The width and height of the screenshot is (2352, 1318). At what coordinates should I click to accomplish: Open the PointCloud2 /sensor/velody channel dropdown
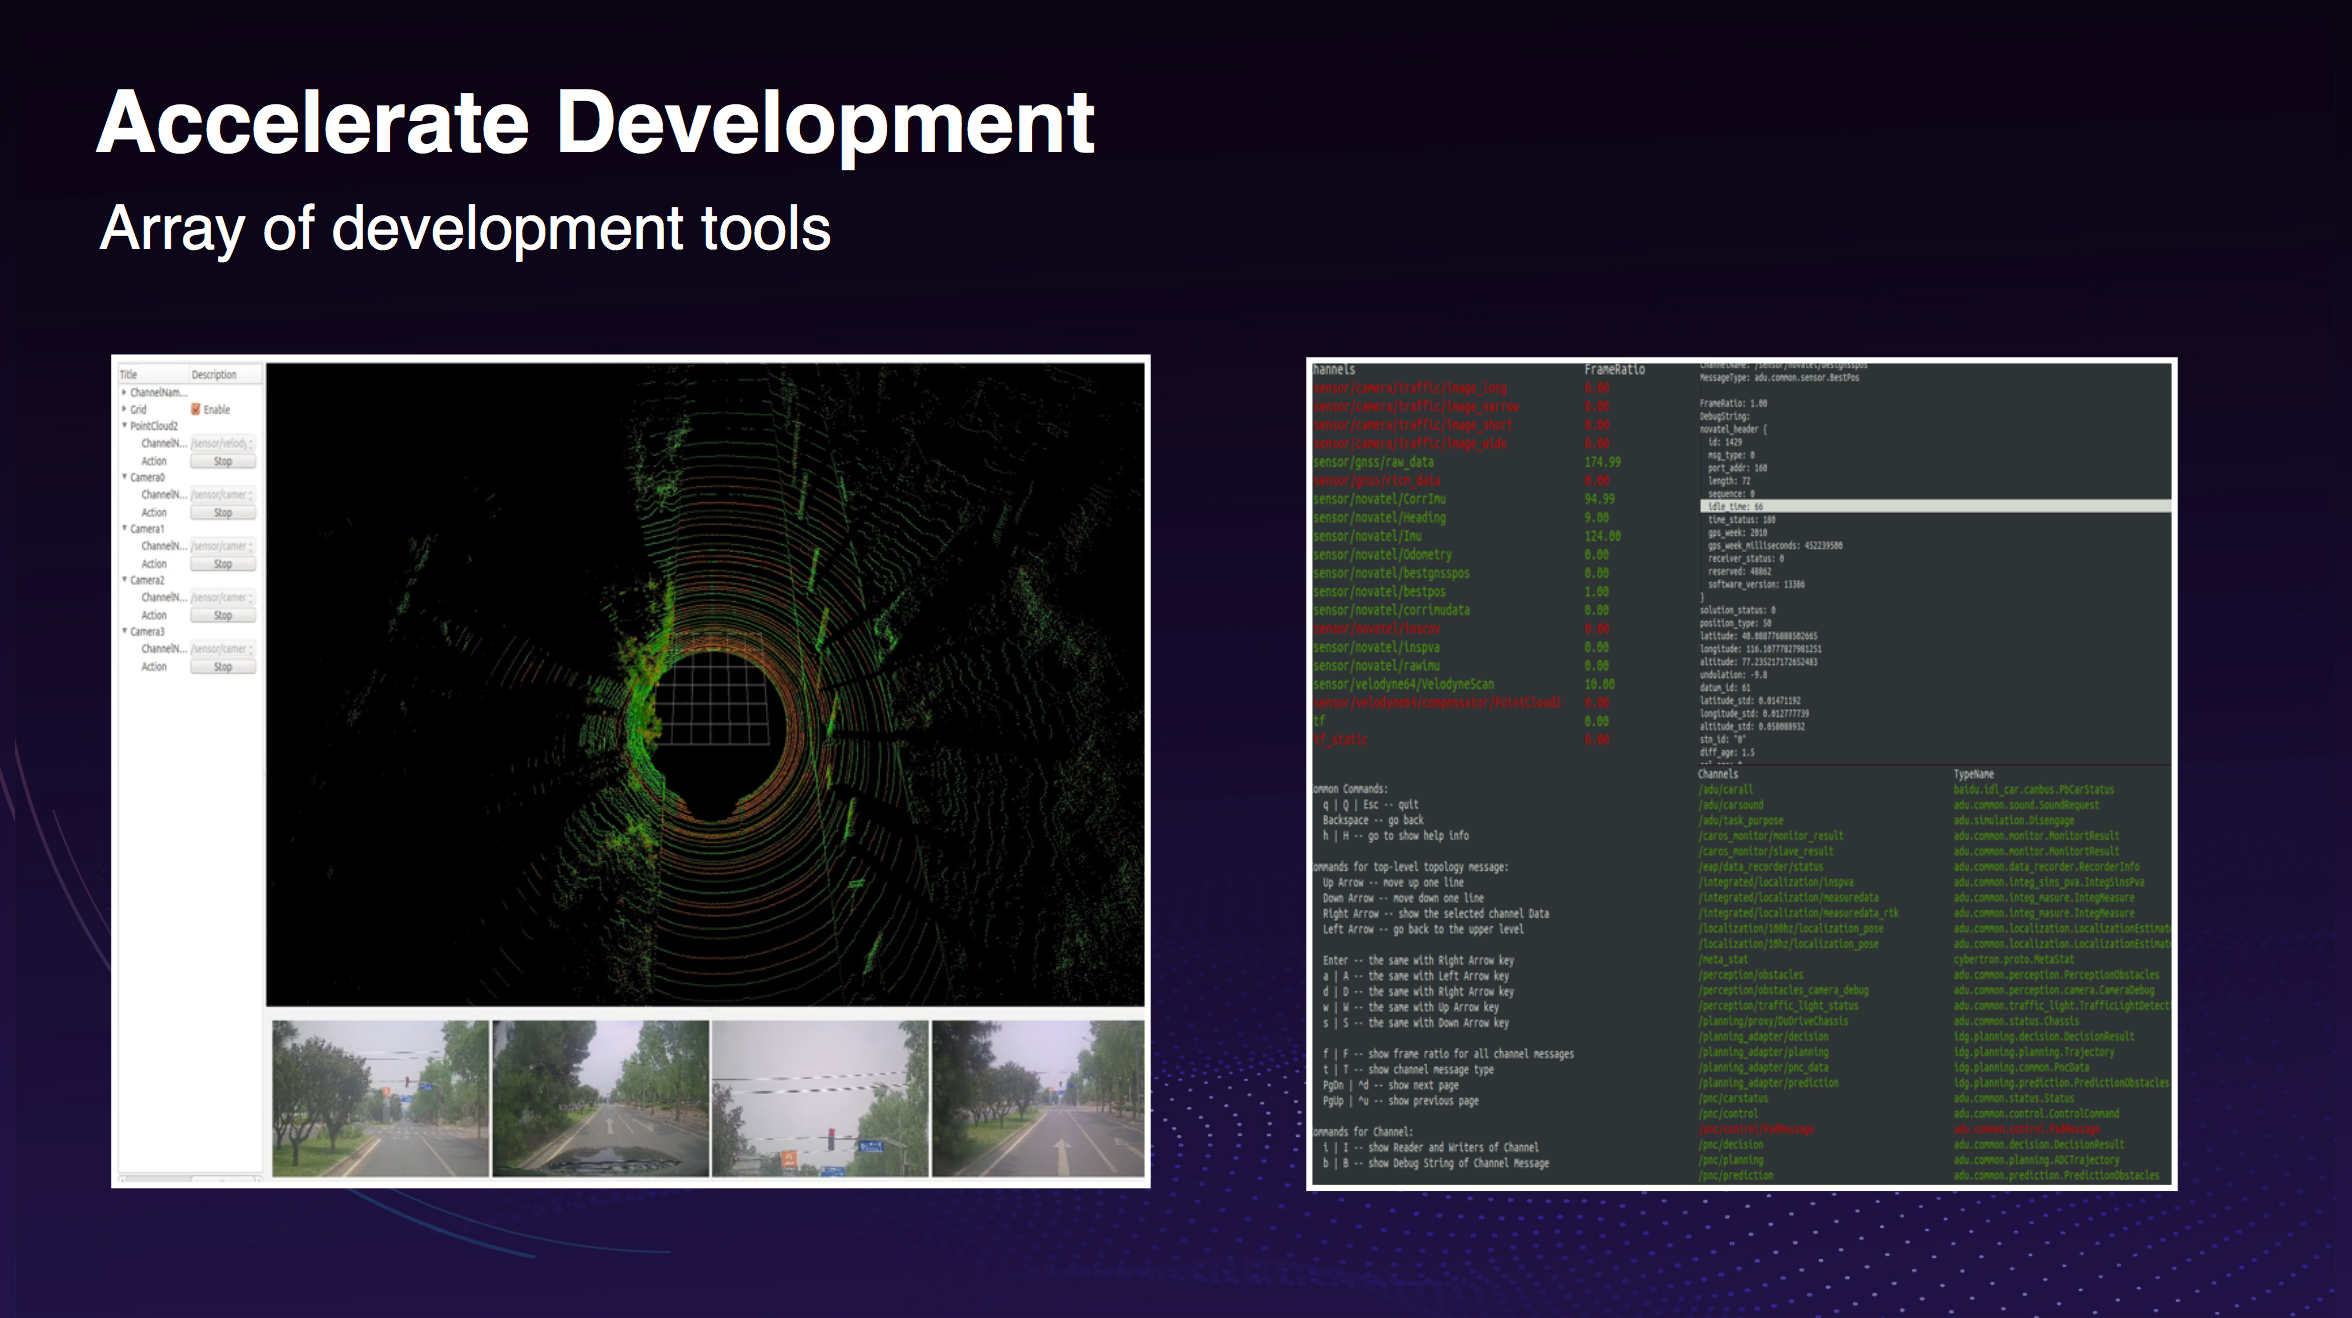(x=222, y=442)
